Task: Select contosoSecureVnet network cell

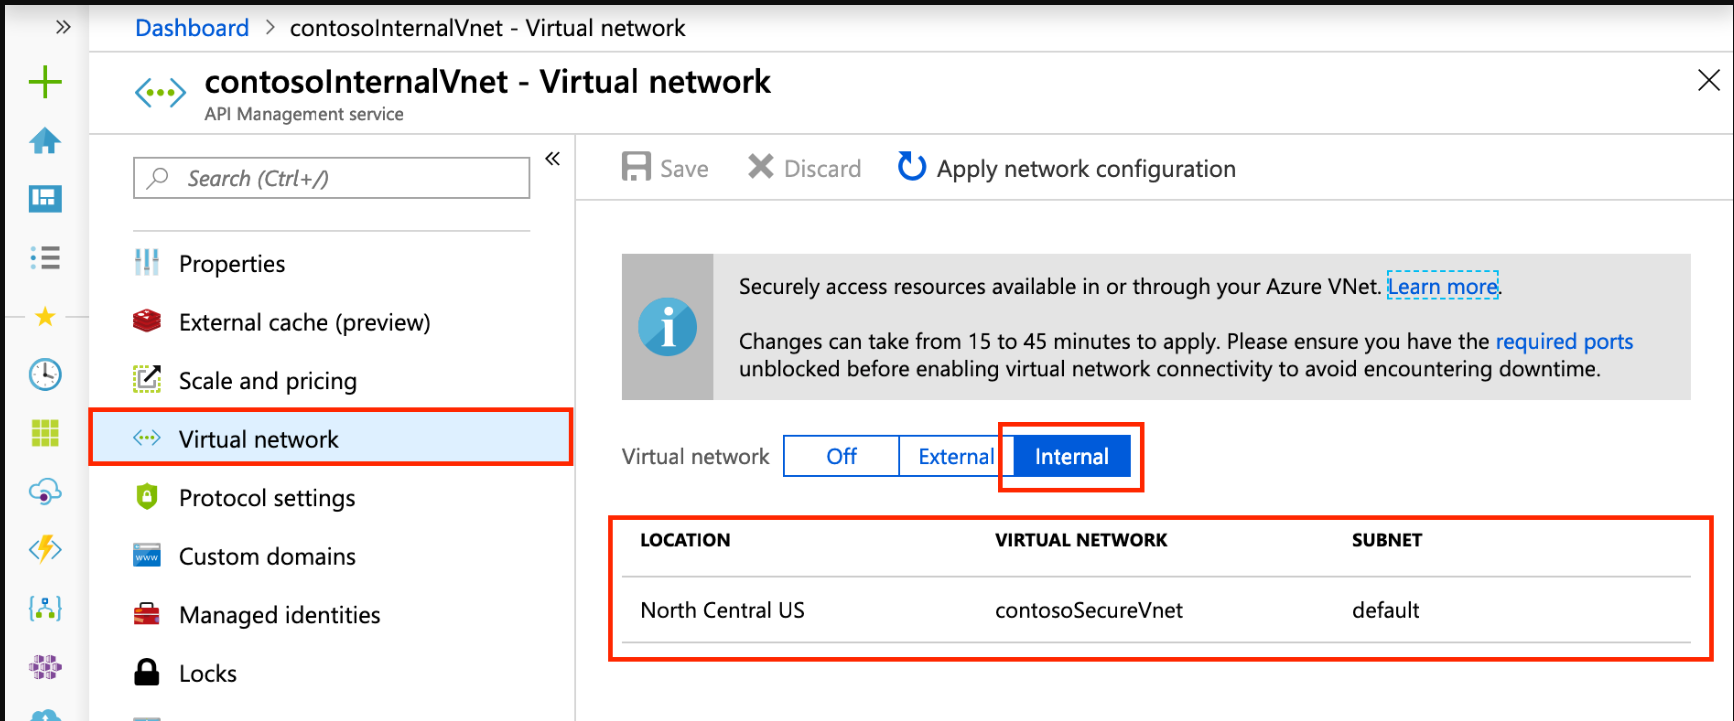Action: coord(1089,610)
